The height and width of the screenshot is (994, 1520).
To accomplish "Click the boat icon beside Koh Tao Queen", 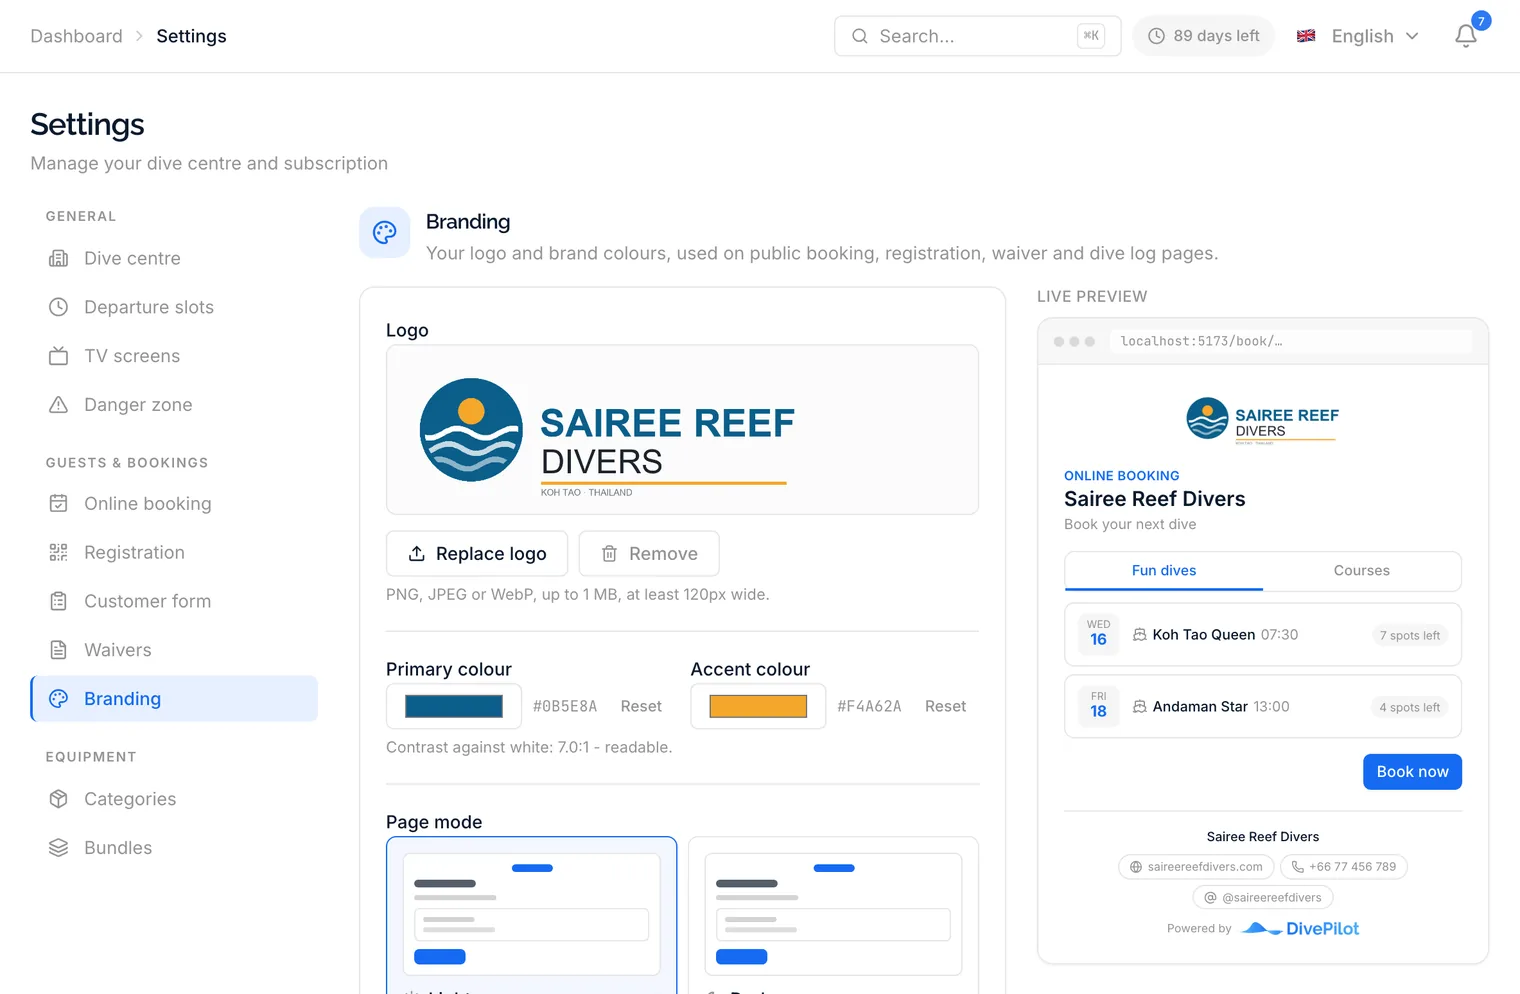I will pos(1139,635).
